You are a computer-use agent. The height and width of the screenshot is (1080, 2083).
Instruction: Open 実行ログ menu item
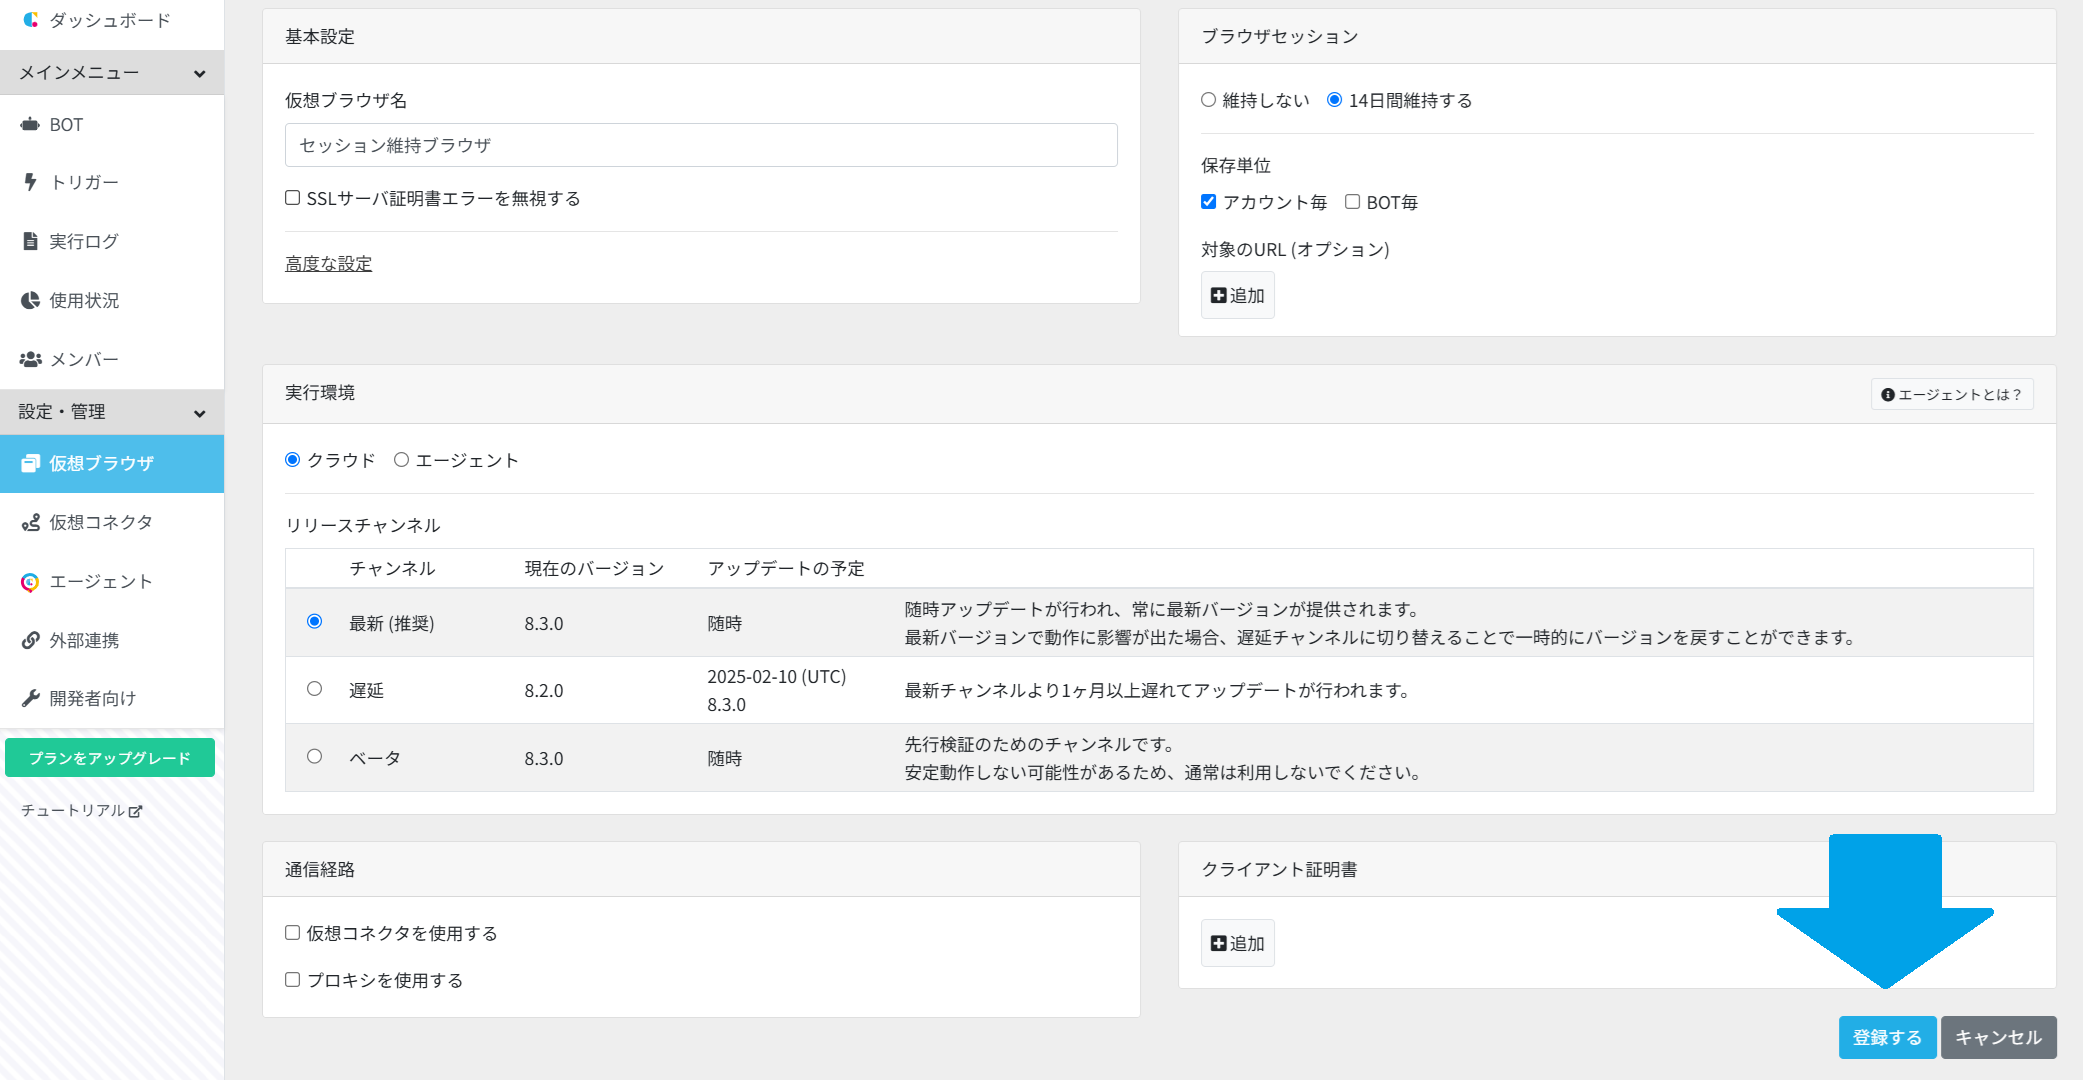(112, 241)
